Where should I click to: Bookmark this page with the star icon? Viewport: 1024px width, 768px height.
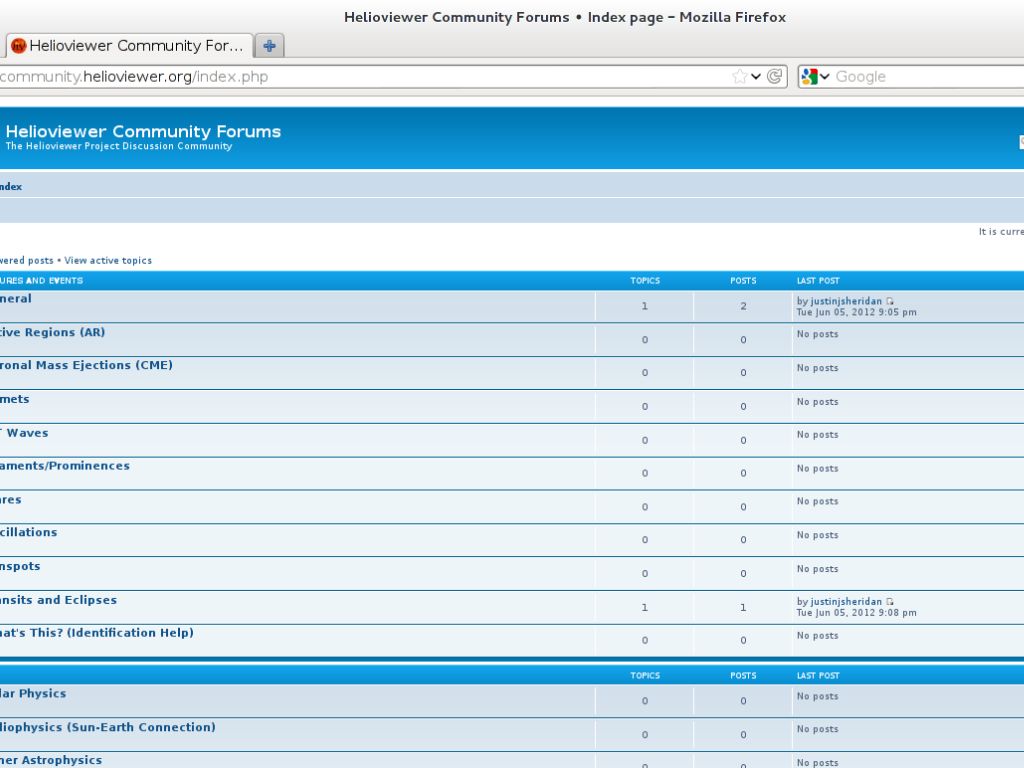pos(739,77)
